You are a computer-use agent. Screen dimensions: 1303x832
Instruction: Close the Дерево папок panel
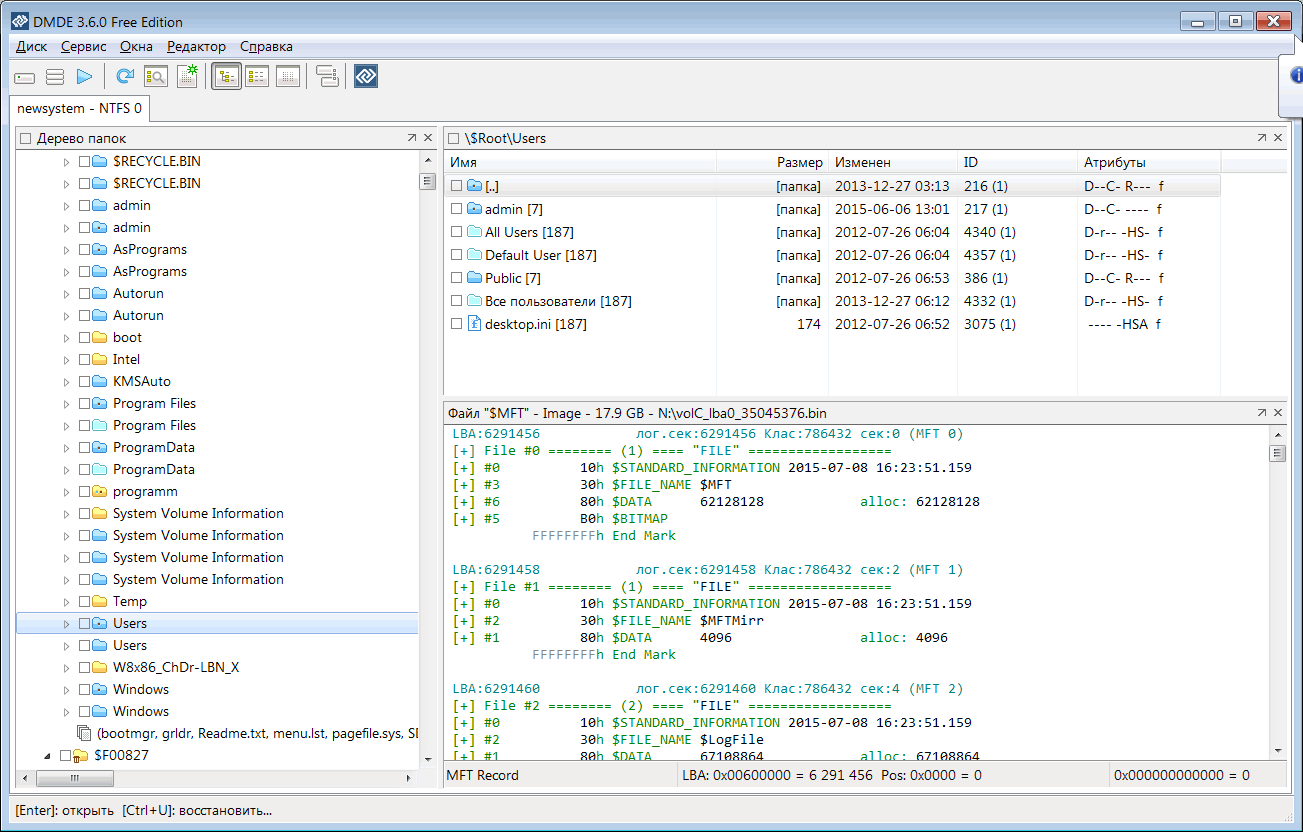click(428, 138)
